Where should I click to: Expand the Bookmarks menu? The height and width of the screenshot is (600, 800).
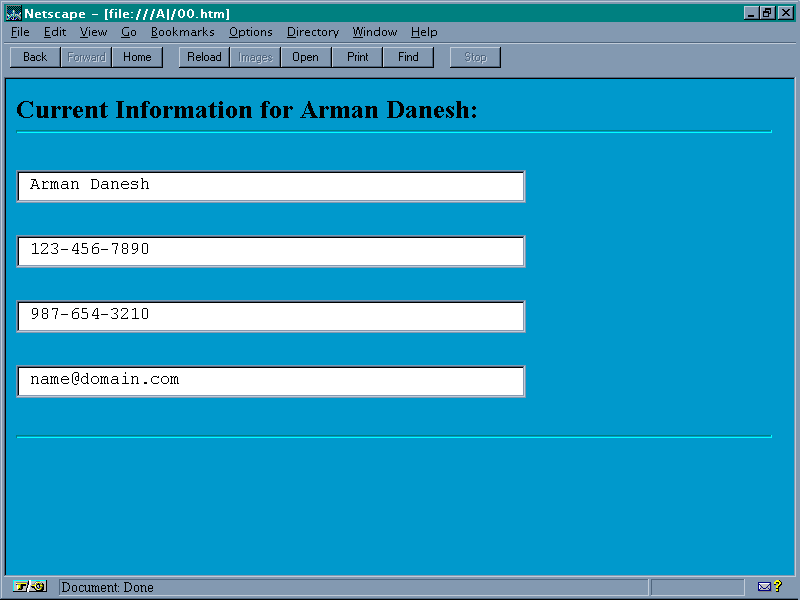pos(182,32)
